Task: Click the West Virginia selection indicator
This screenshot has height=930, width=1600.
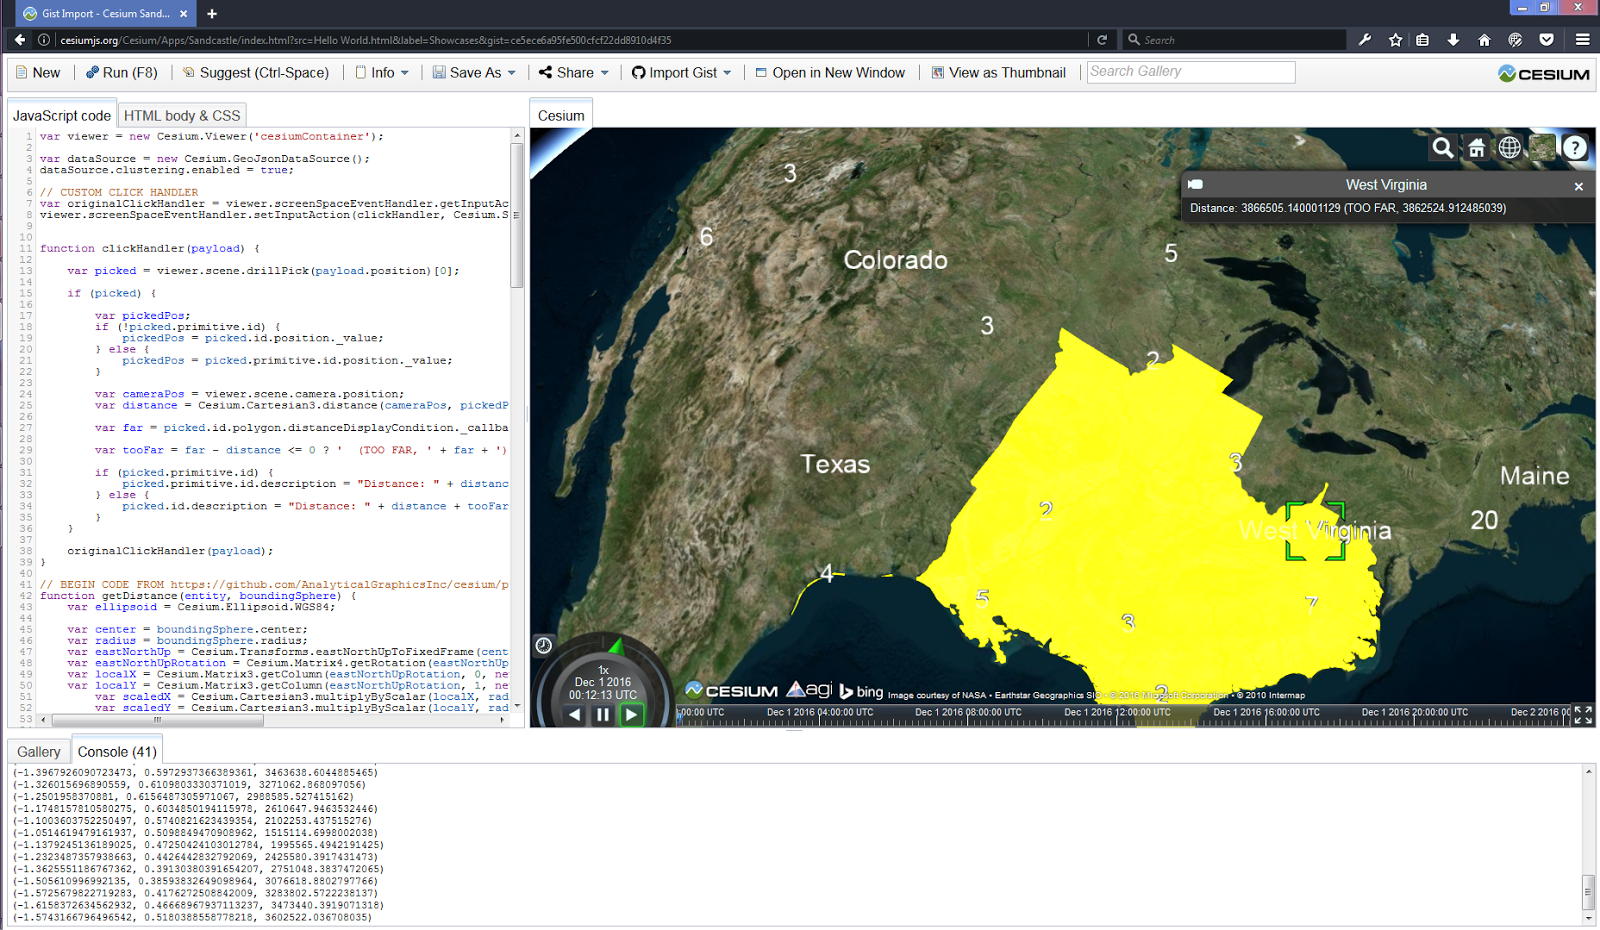Action: tap(1315, 531)
